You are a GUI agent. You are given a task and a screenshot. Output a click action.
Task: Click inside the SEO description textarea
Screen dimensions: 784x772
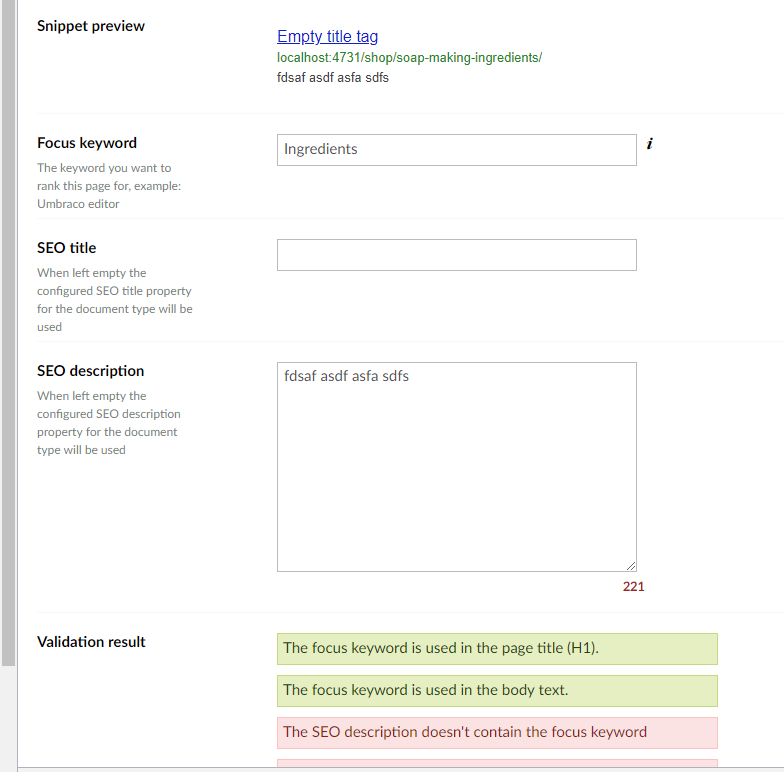coord(456,467)
